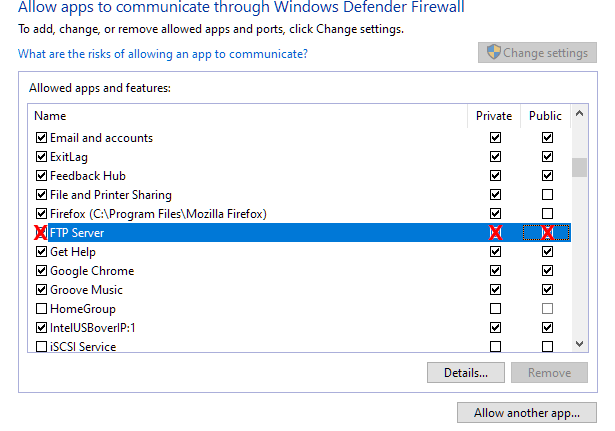This screenshot has height=431, width=615.
Task: Select the Feedback Hub list entry
Action: [x=87, y=176]
